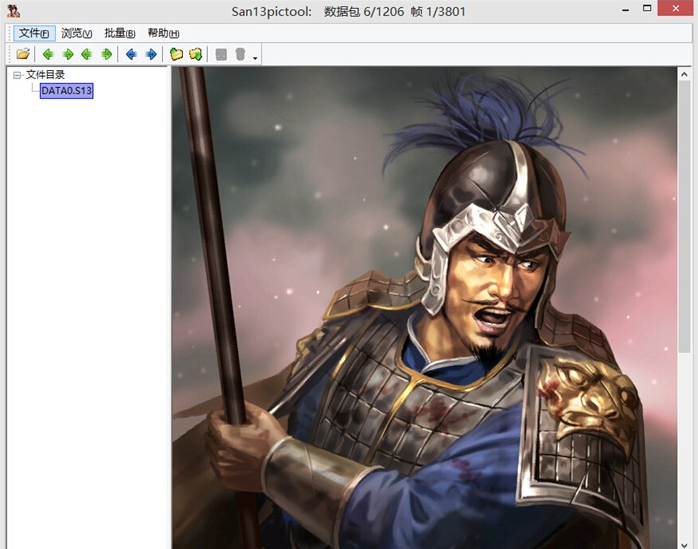Click the second green left arrow
The image size is (698, 549).
(87, 54)
